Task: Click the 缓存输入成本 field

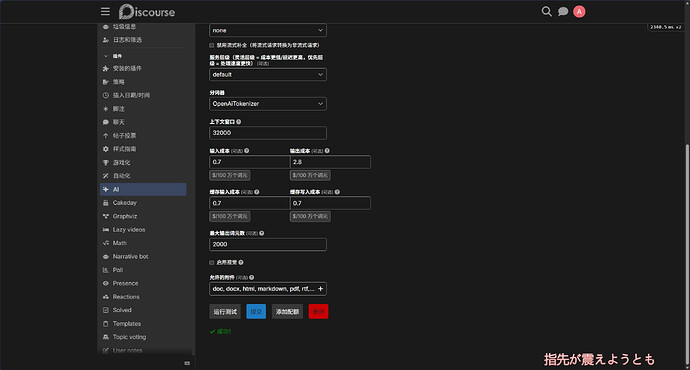Action: tap(249, 203)
